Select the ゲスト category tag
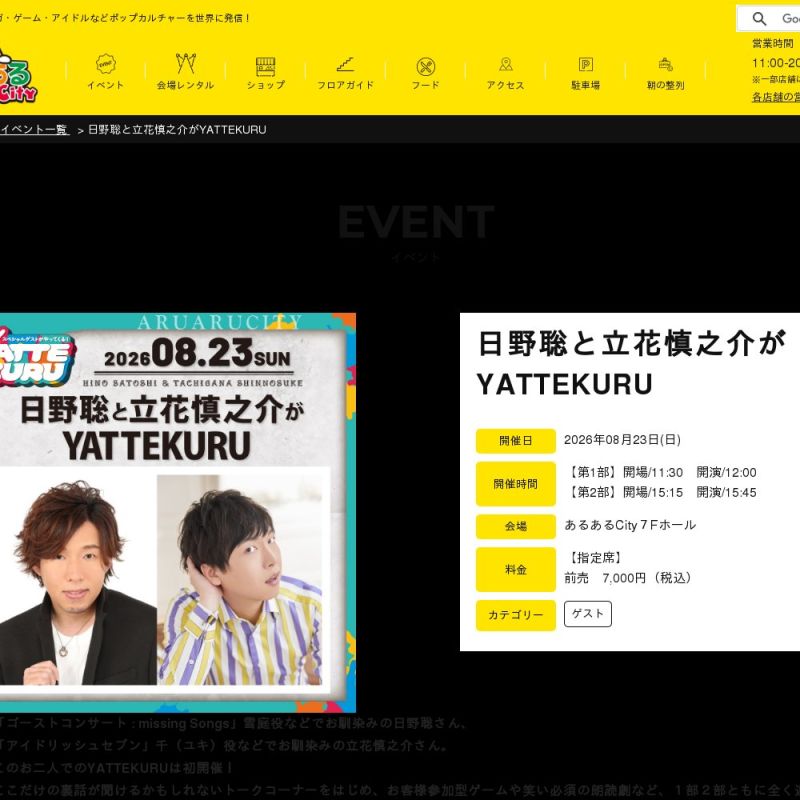 pos(588,614)
